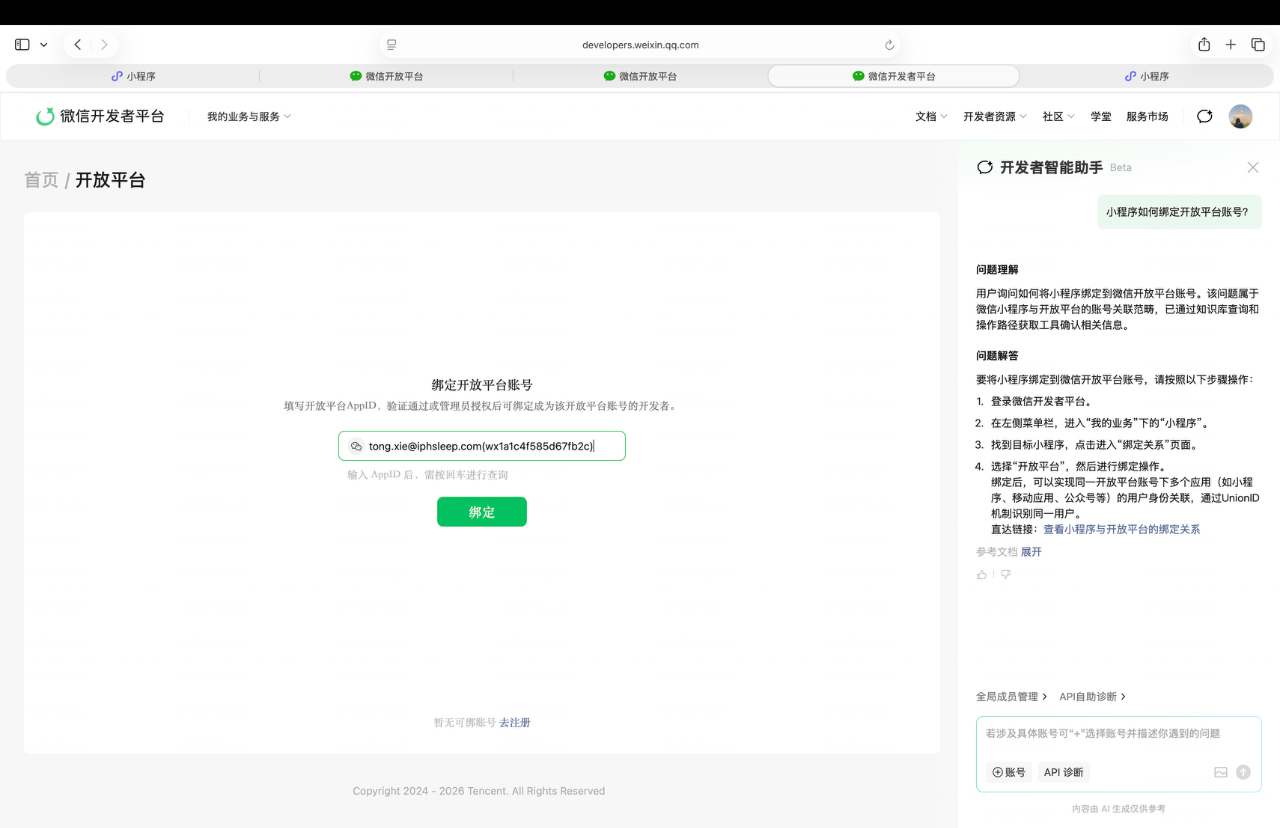Send the question with the arrow icon
Image resolution: width=1280 pixels, height=828 pixels.
pos(1243,772)
